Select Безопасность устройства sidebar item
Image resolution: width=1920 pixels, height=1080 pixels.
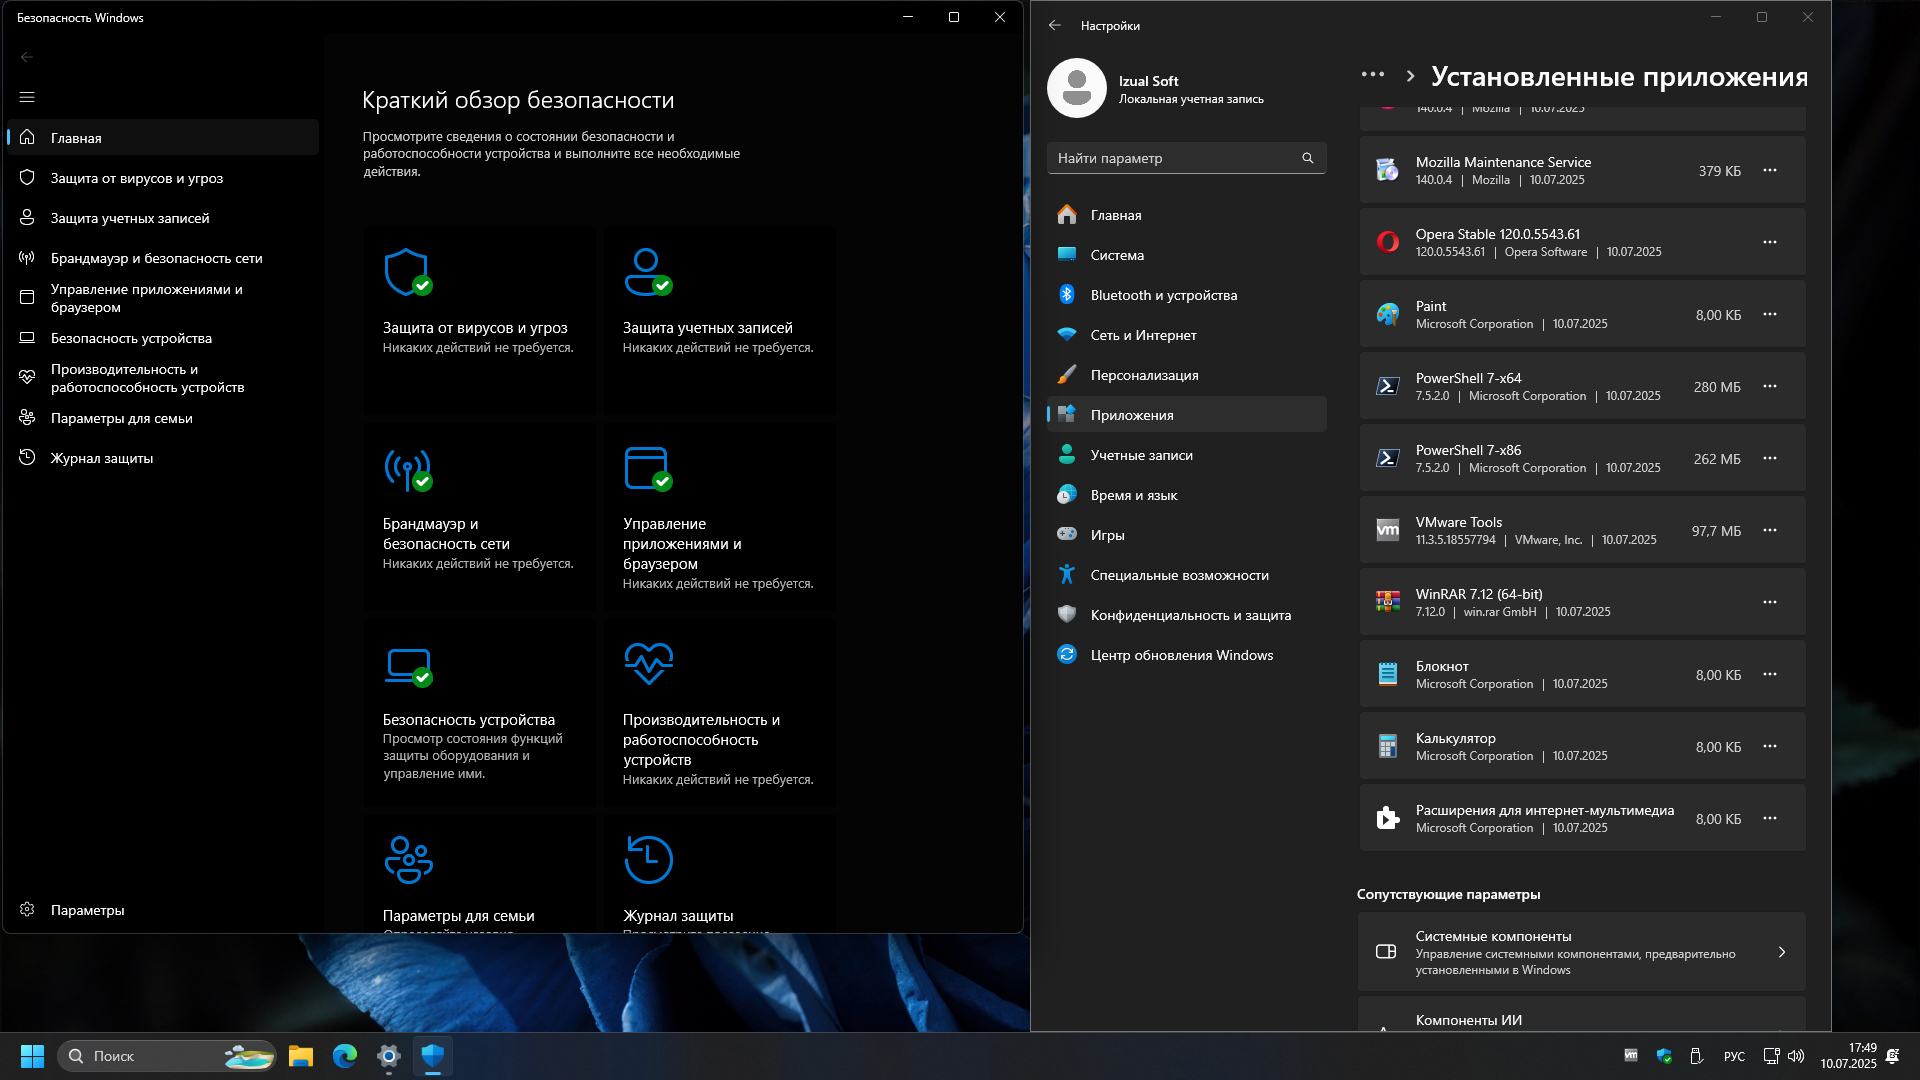163,338
